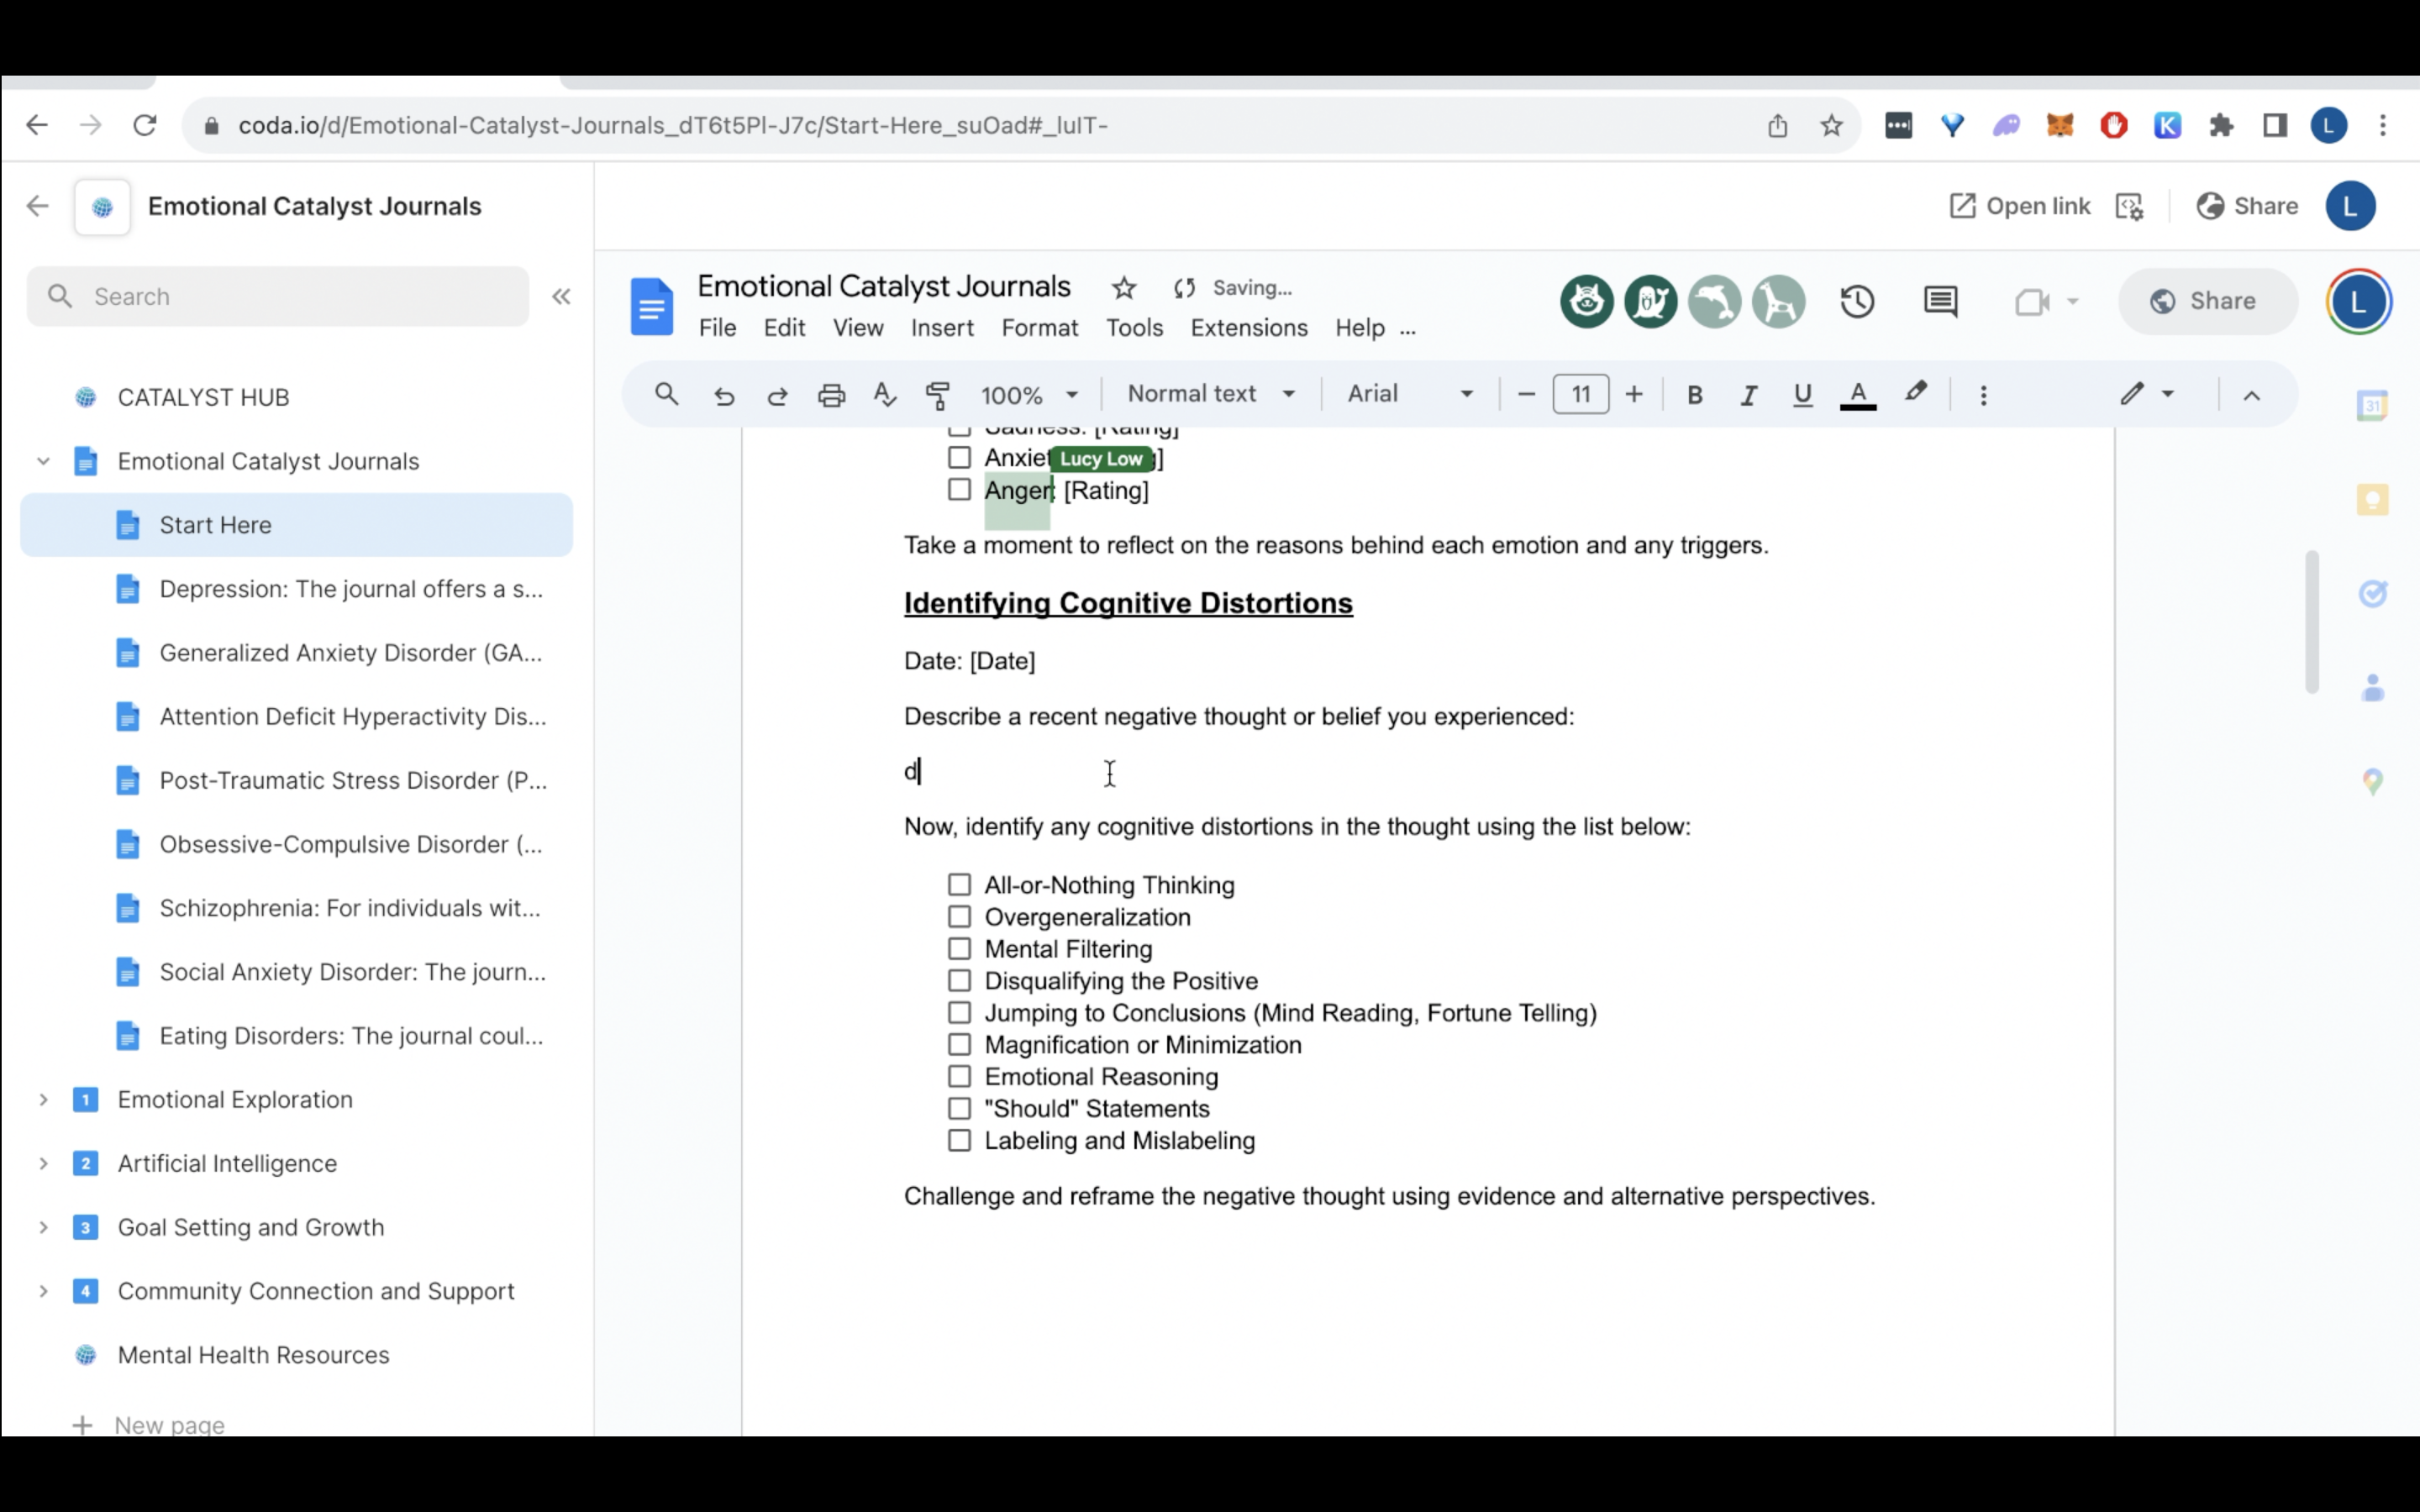Click the highlight color marker icon
Image resolution: width=2420 pixels, height=1512 pixels.
pyautogui.click(x=1915, y=393)
